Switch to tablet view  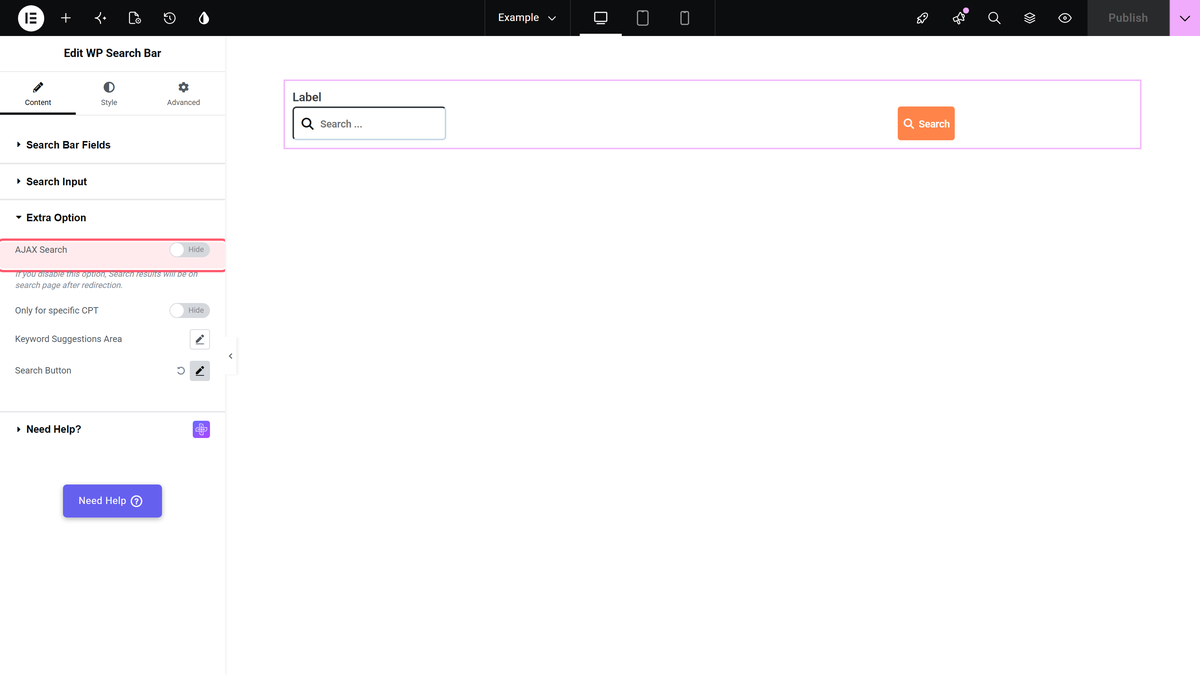coord(643,18)
